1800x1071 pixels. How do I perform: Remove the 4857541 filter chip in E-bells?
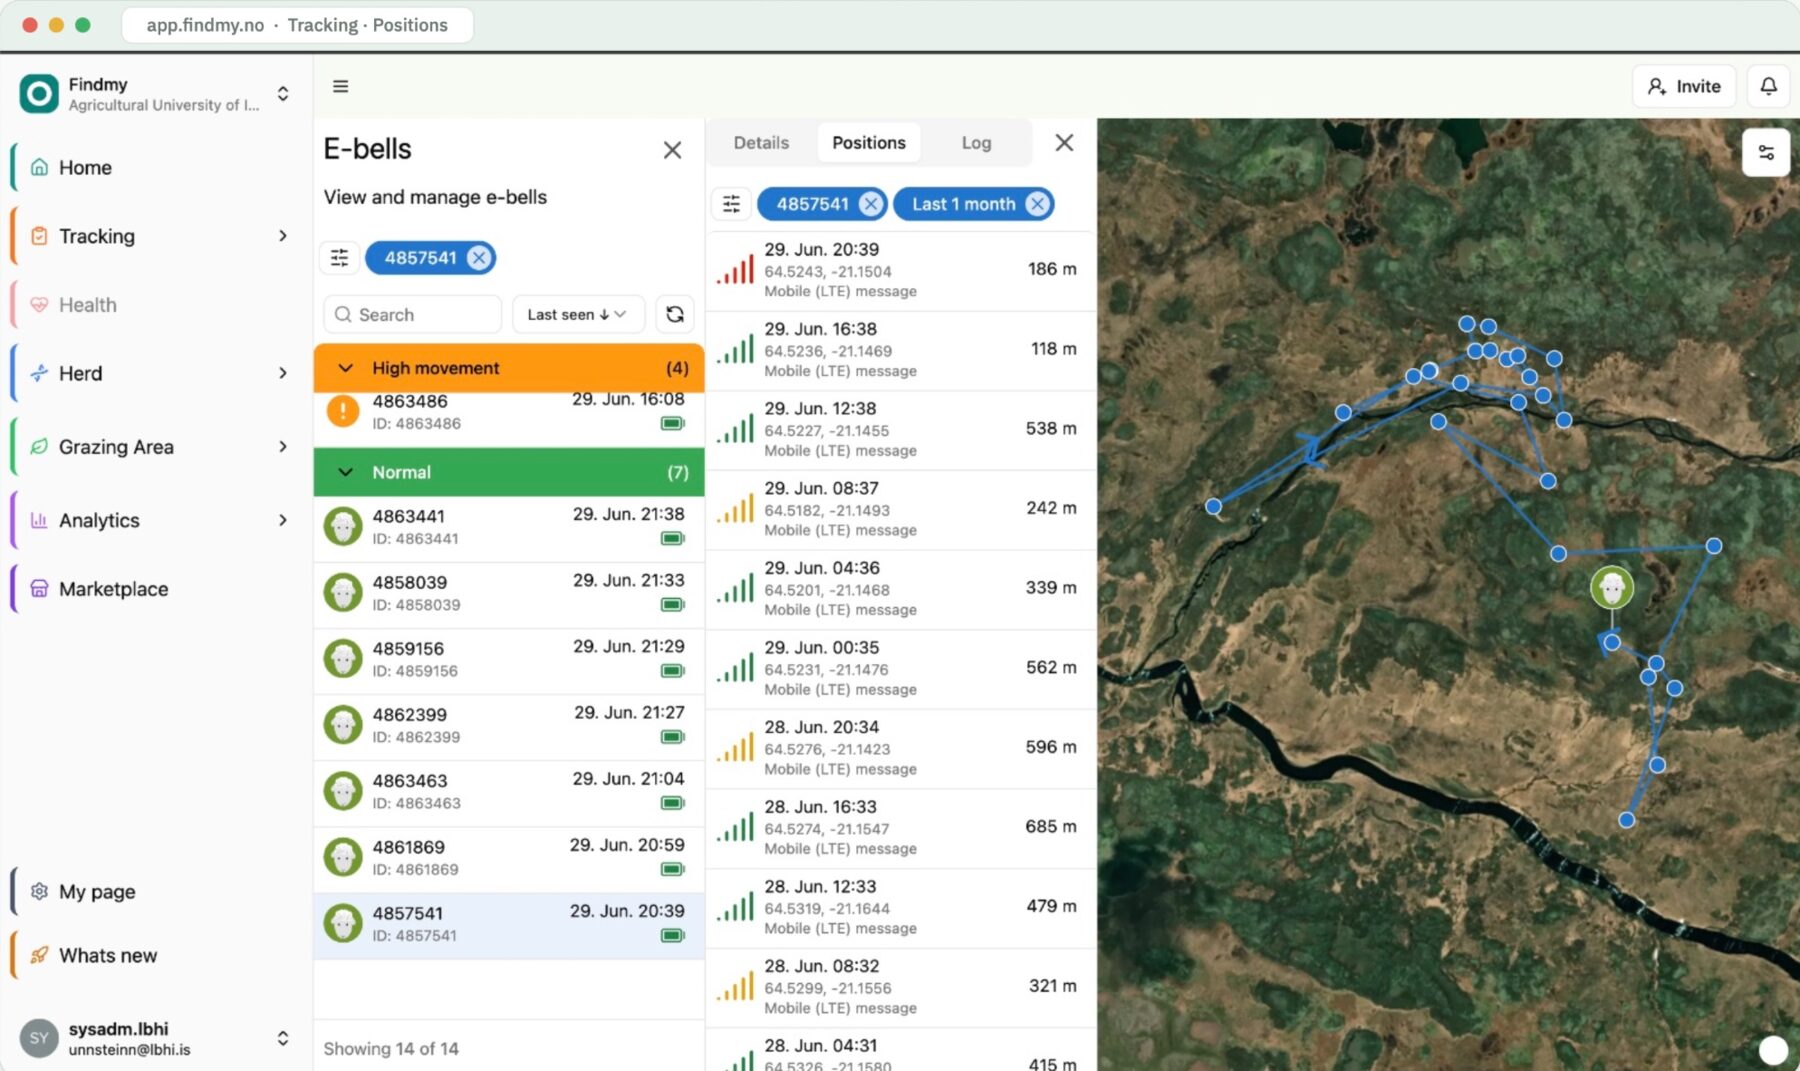(x=479, y=258)
